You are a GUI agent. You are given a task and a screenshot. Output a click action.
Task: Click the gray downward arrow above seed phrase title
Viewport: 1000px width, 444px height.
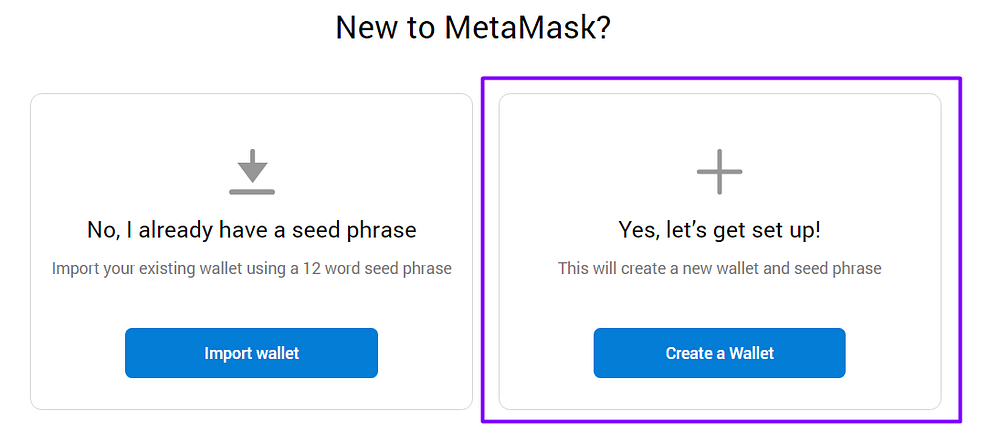click(x=251, y=165)
